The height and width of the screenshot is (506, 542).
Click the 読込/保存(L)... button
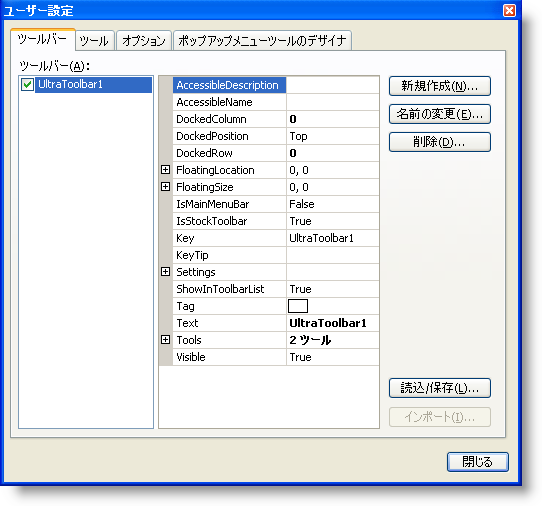tap(440, 388)
